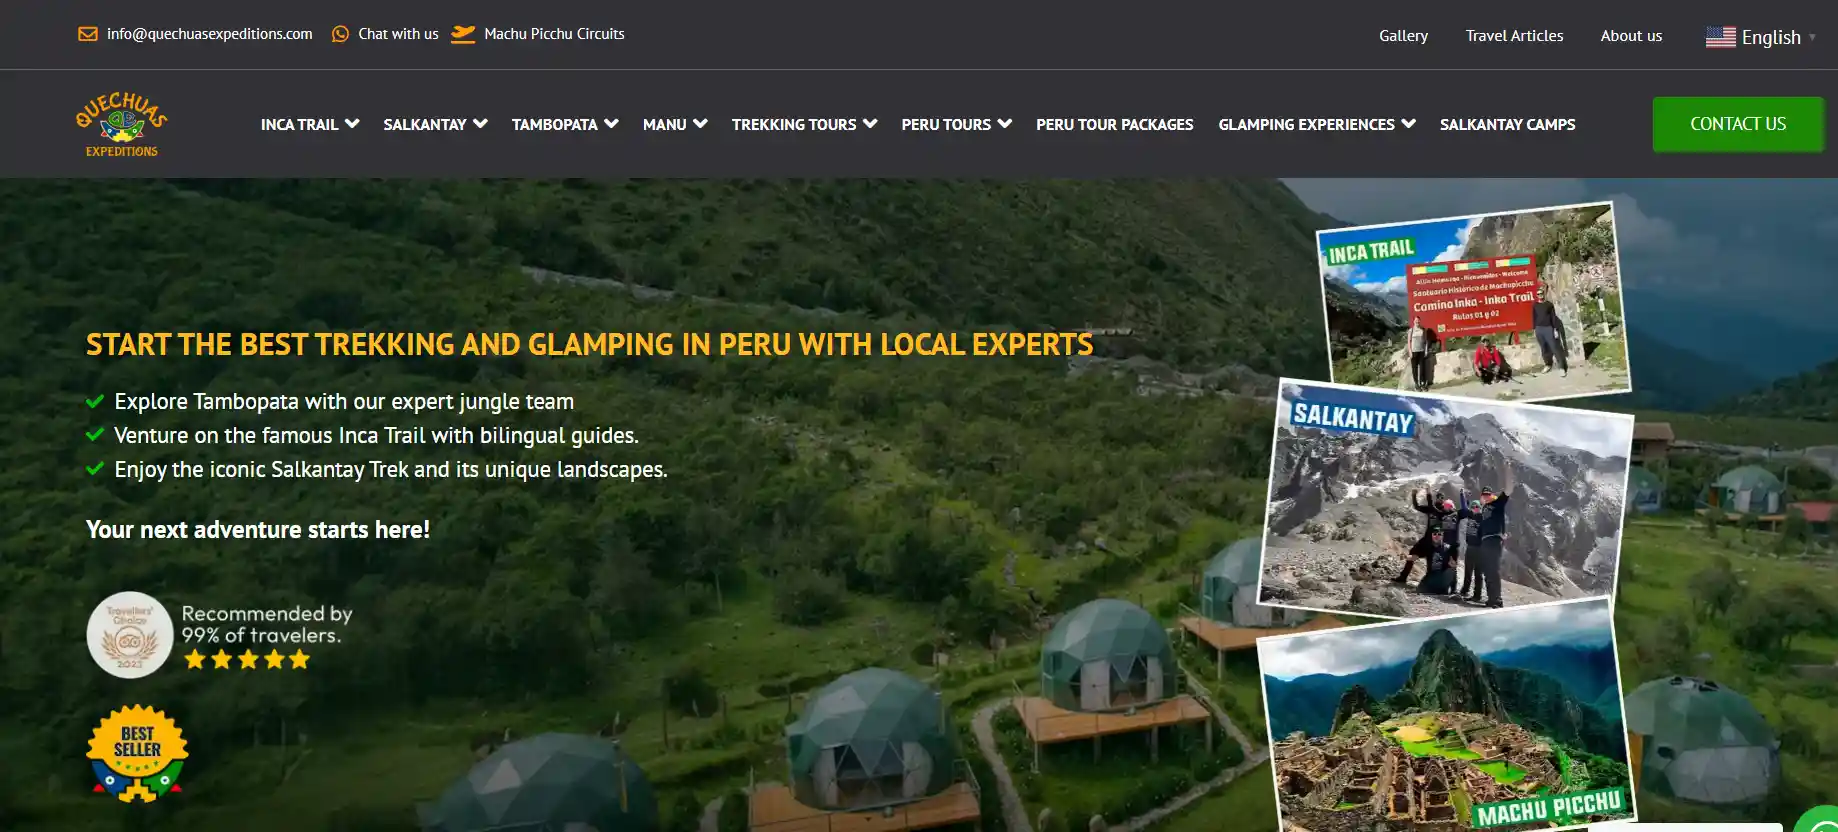Image resolution: width=1838 pixels, height=832 pixels.
Task: Expand the Inca Trail menu chevron
Action: [352, 123]
